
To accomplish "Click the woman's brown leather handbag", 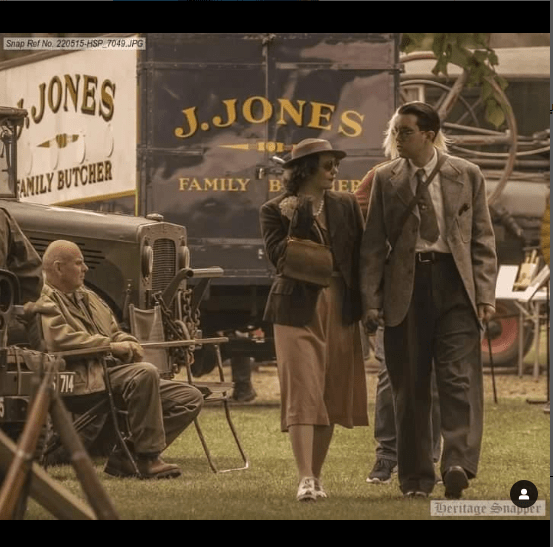I will coord(307,260).
